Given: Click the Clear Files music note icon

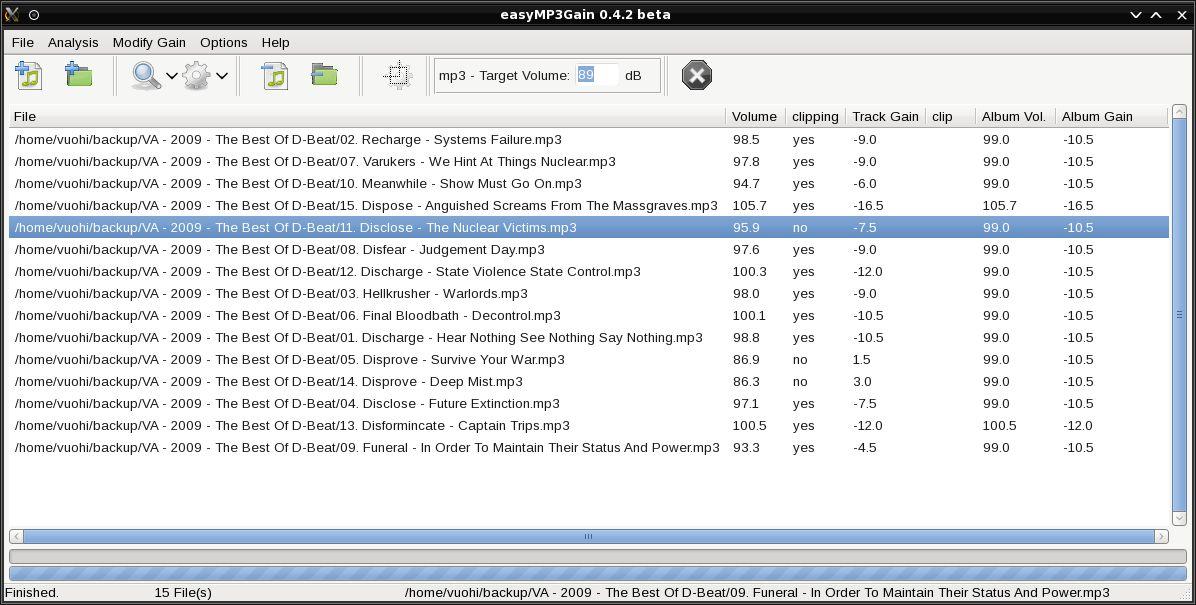Looking at the screenshot, I should click(275, 76).
